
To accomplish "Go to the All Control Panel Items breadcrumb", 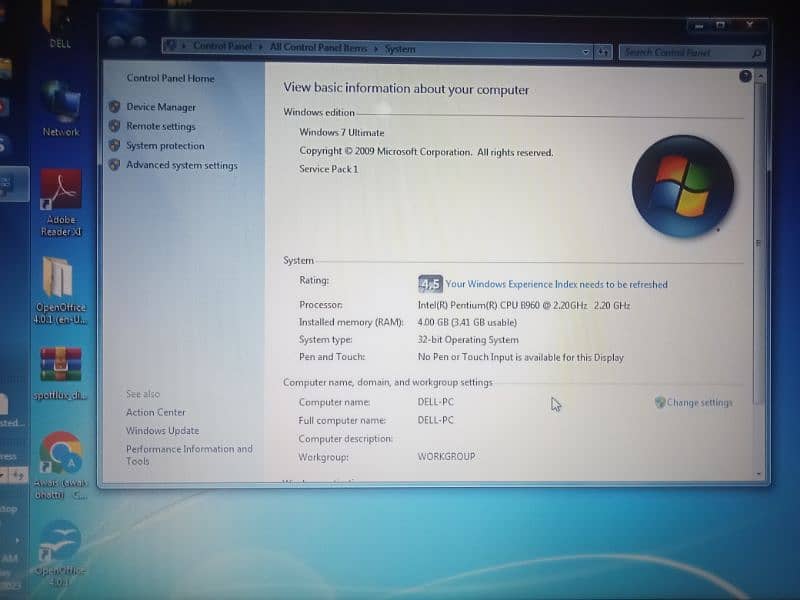I will (318, 47).
